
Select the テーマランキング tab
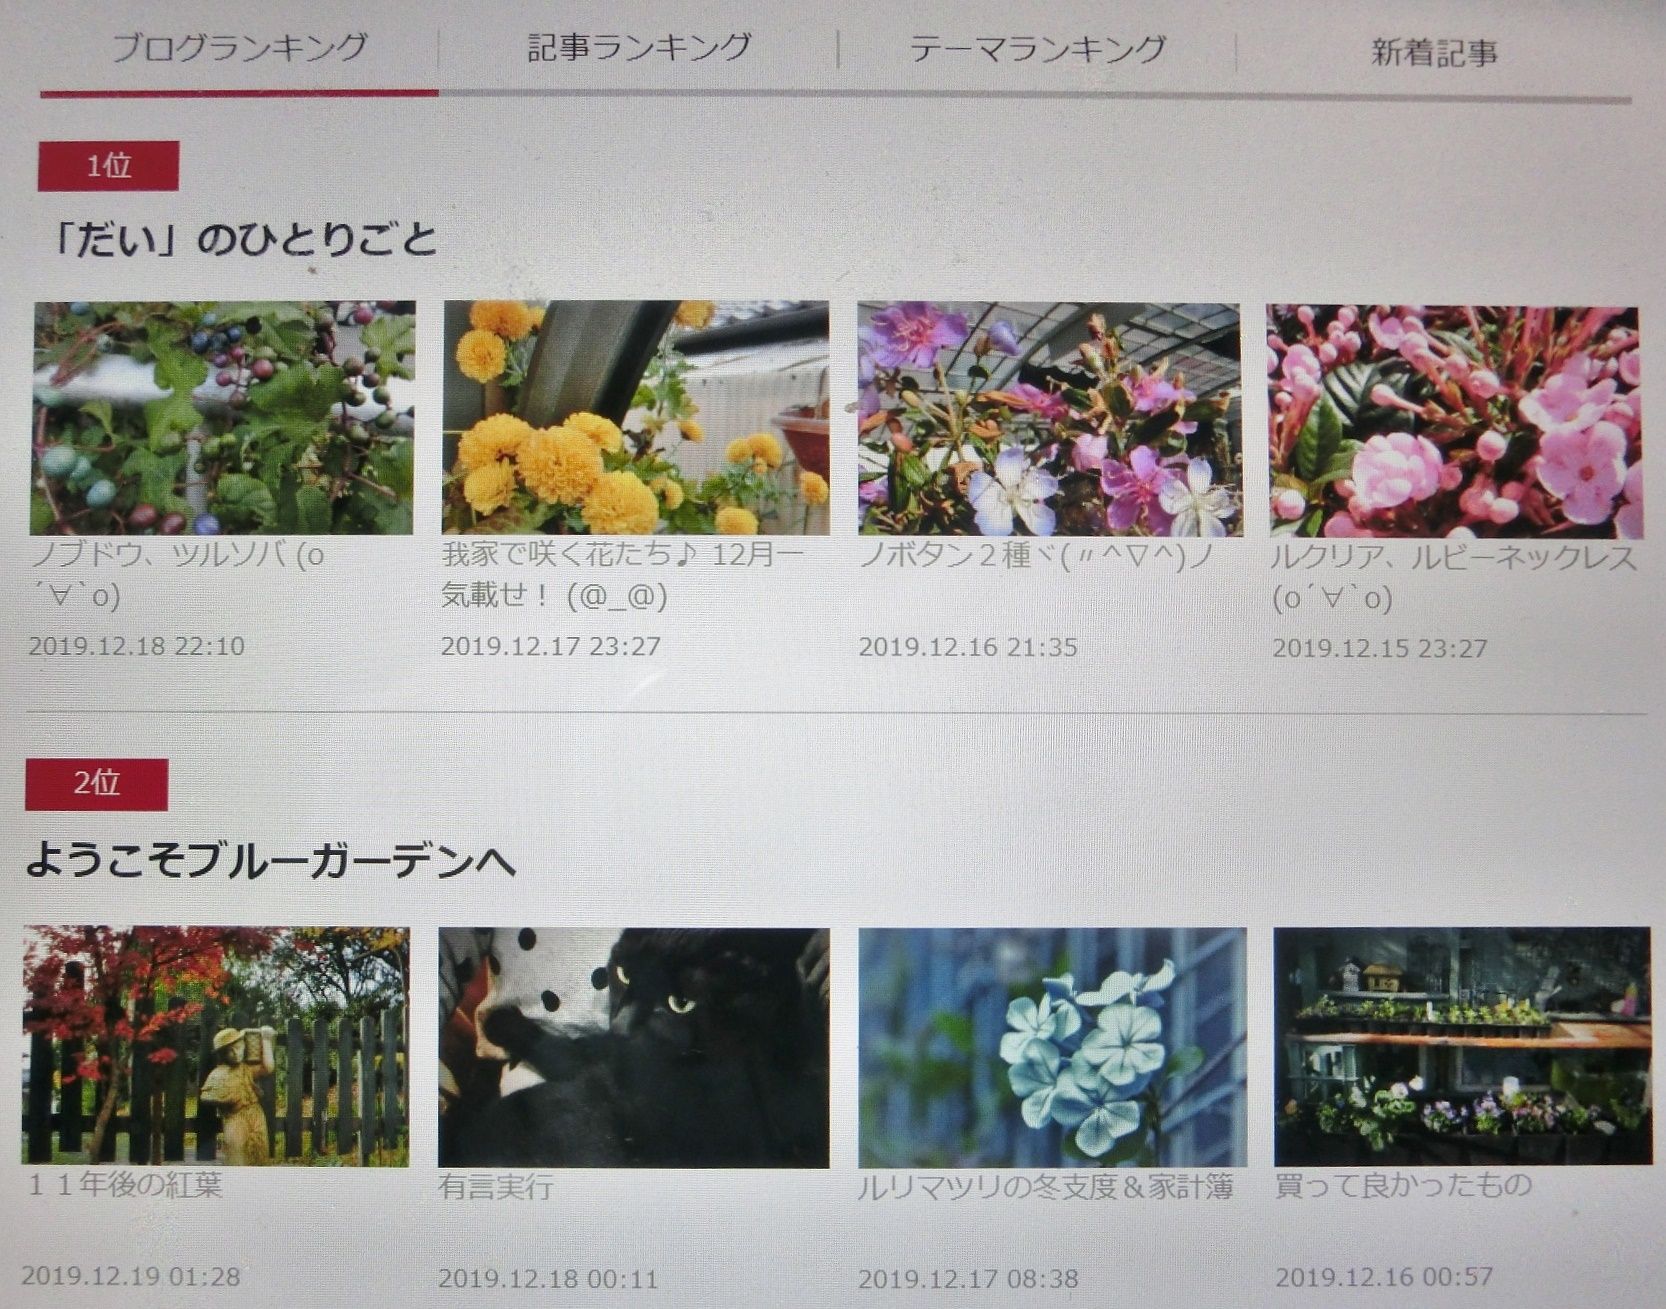click(1037, 49)
